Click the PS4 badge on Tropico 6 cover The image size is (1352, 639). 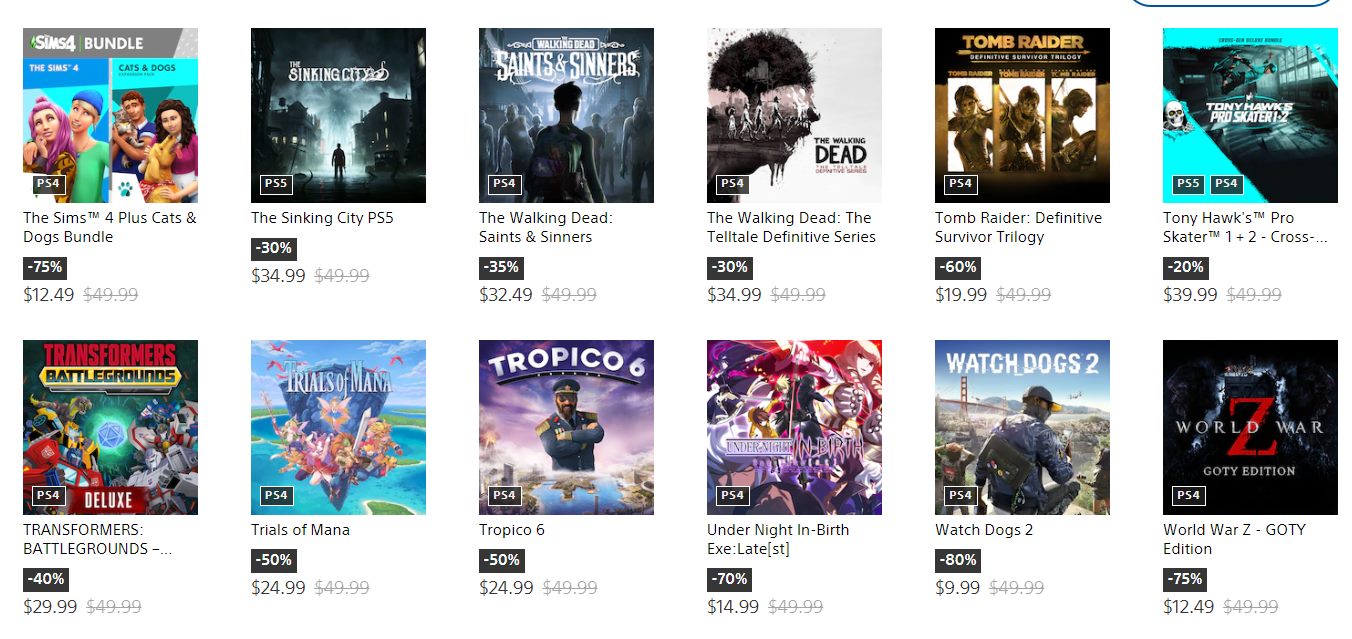[x=504, y=495]
